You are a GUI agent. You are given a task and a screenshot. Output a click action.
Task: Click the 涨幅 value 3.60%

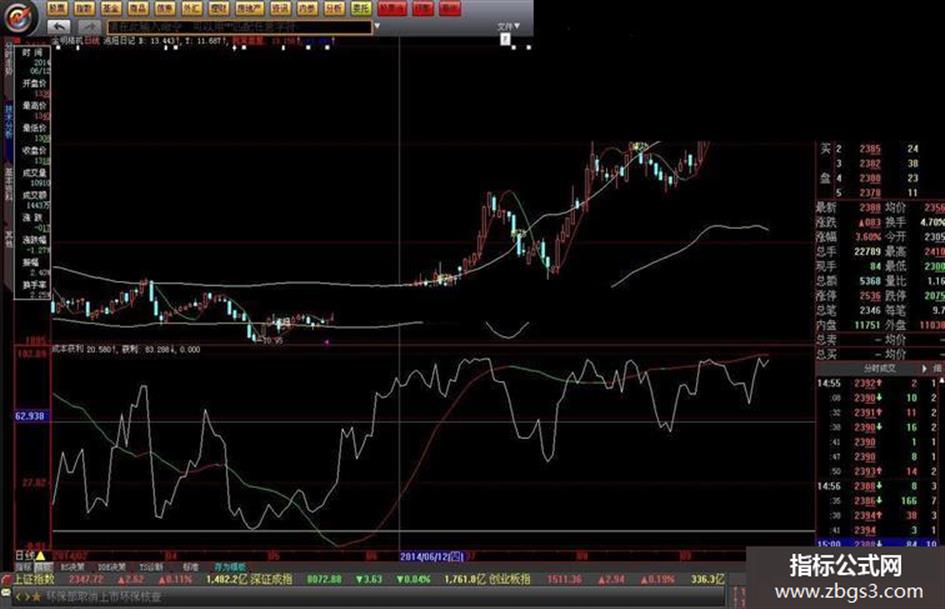[867, 237]
